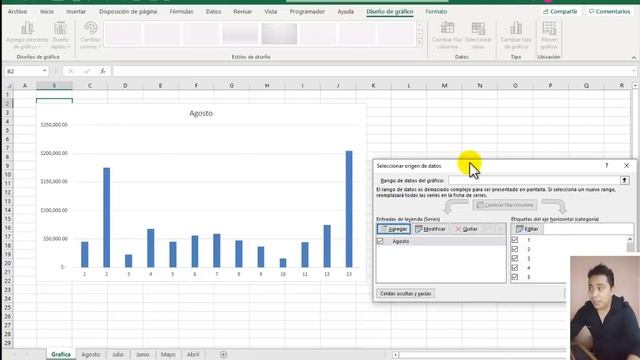Open the Archivo menu
640x360 pixels.
(17, 11)
